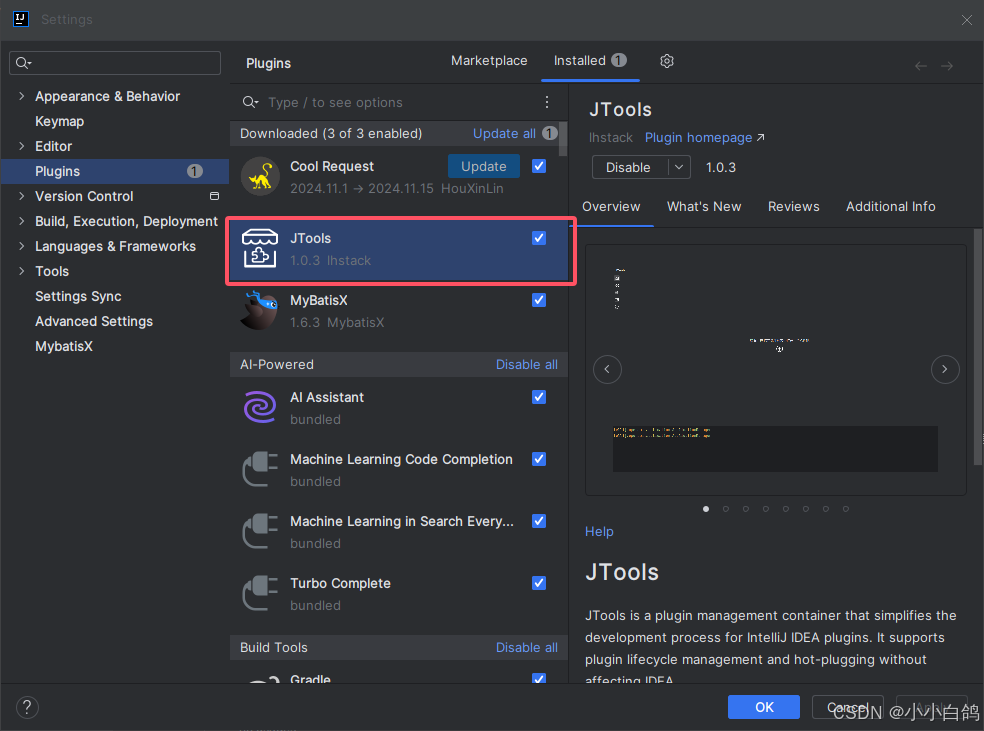
Task: Toggle the Turbo Complete checkbox
Action: pyautogui.click(x=538, y=583)
